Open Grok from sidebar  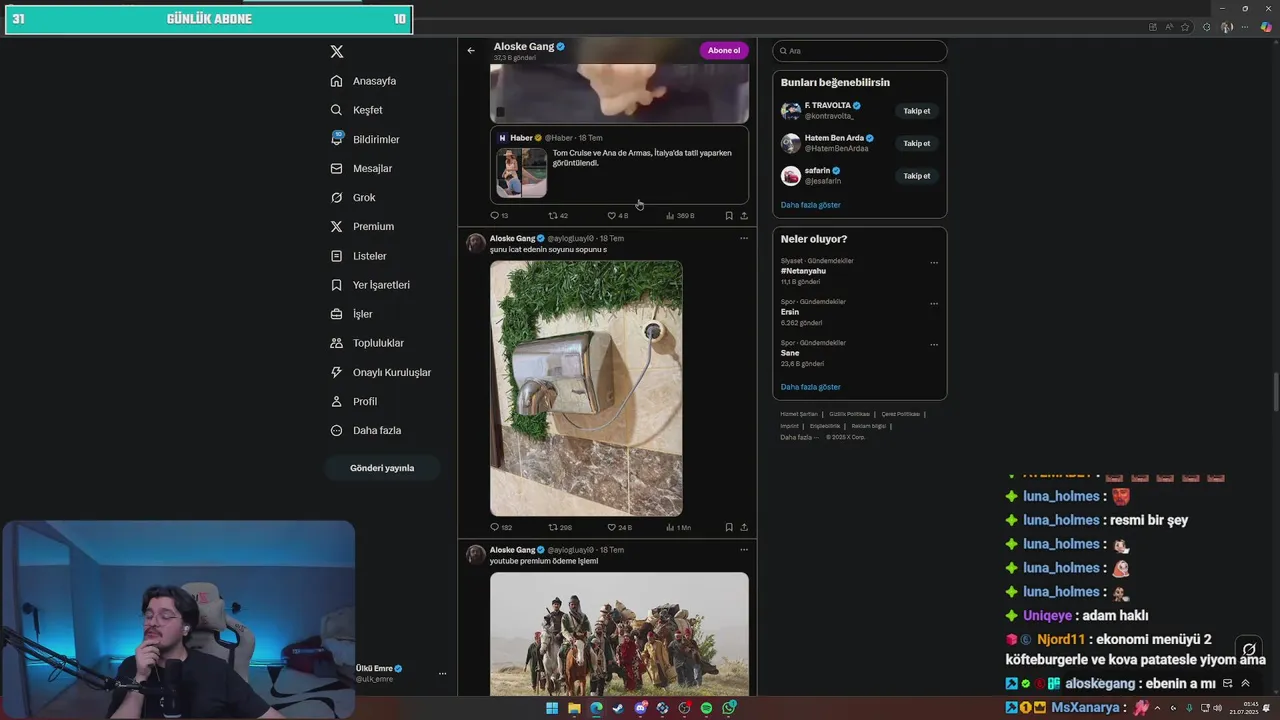(x=354, y=197)
